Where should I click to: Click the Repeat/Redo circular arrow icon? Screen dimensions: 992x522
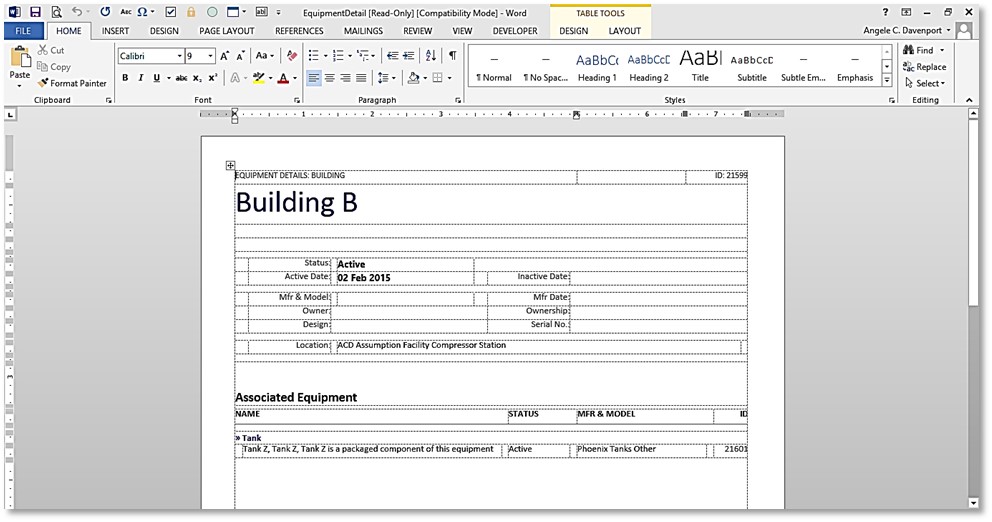pos(105,12)
